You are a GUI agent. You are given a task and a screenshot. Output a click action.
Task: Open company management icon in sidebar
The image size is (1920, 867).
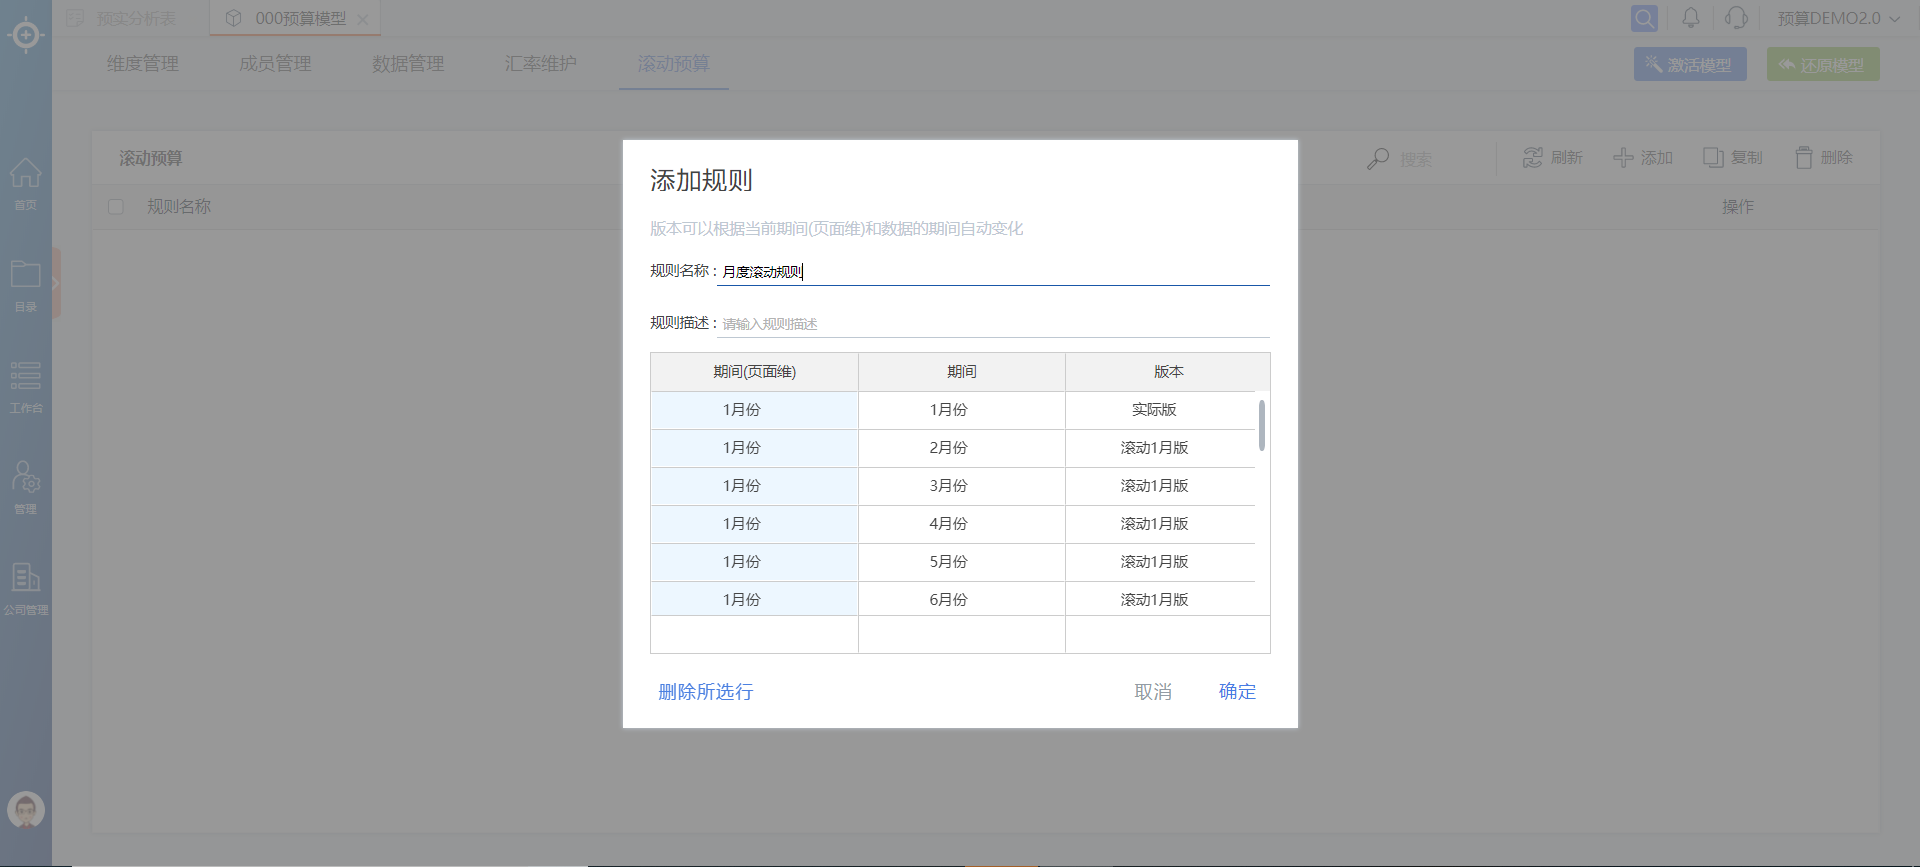26,579
